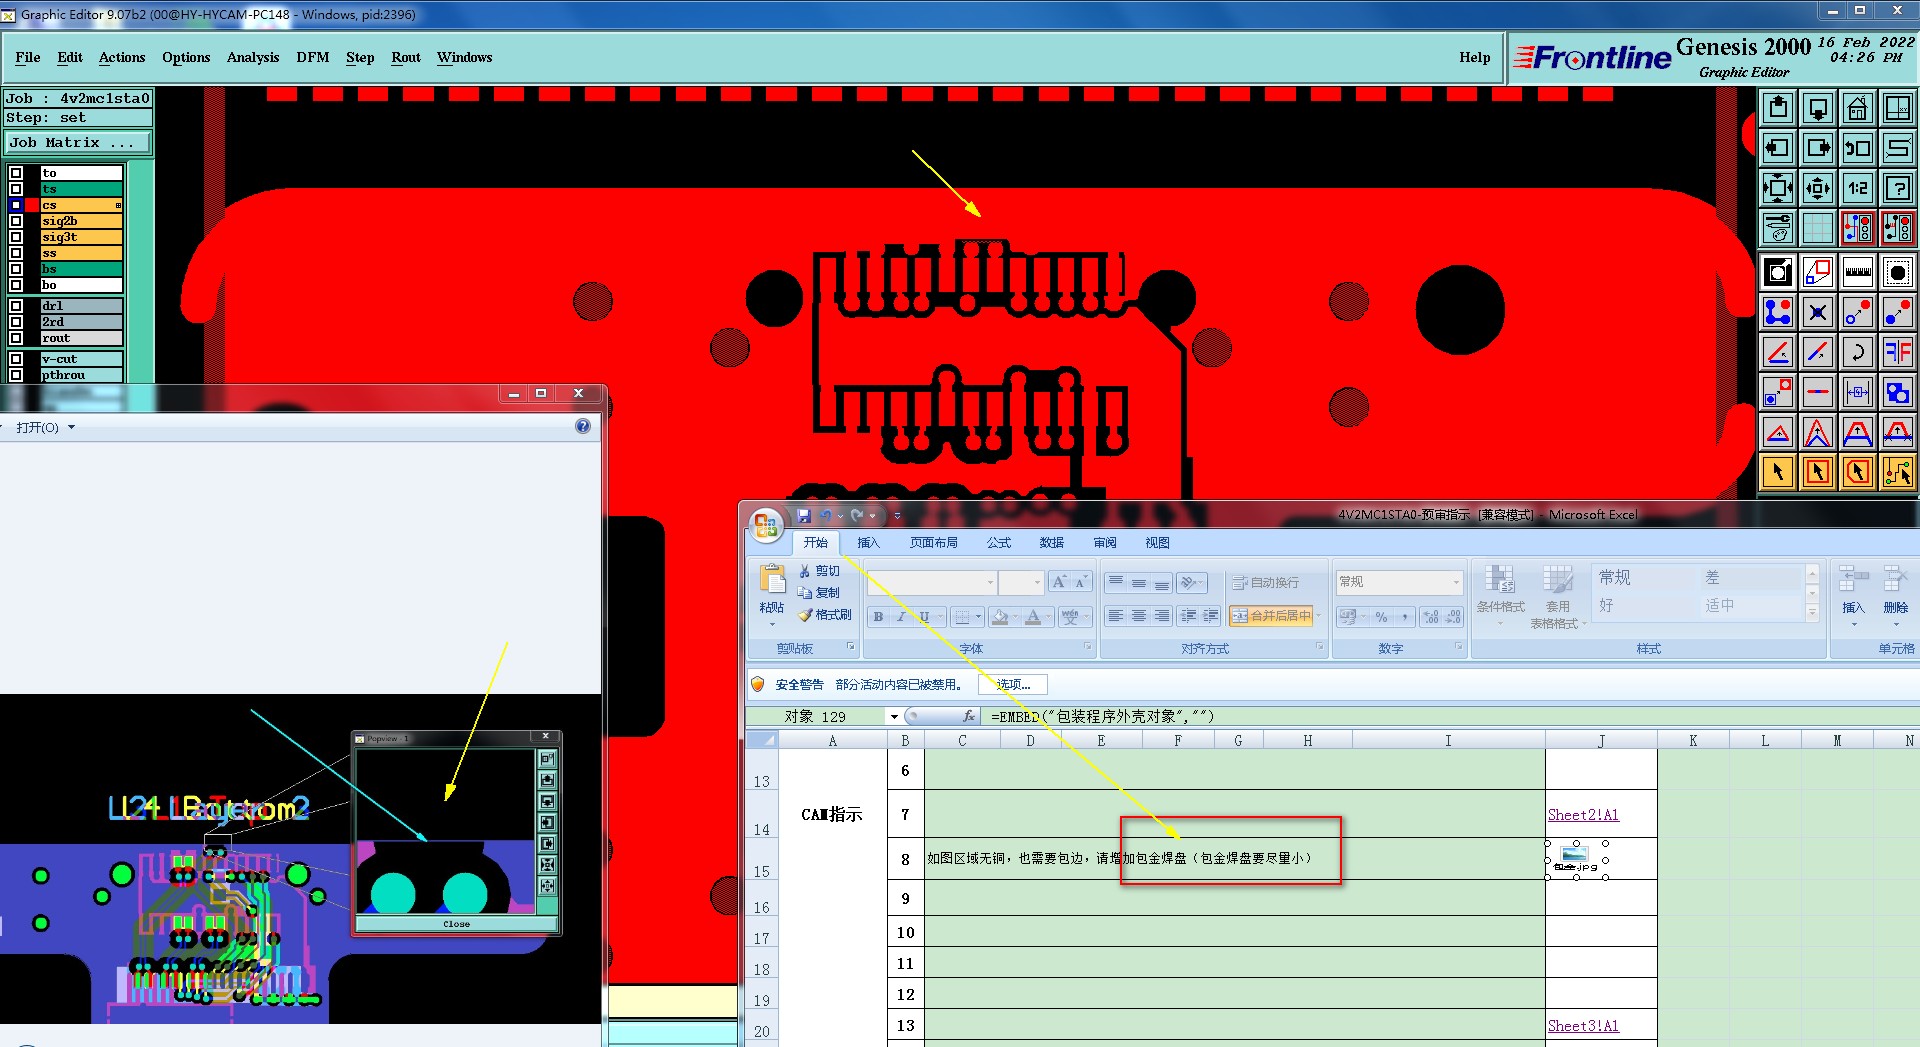
Task: Click the save icon in Excel quick access
Action: pos(804,516)
